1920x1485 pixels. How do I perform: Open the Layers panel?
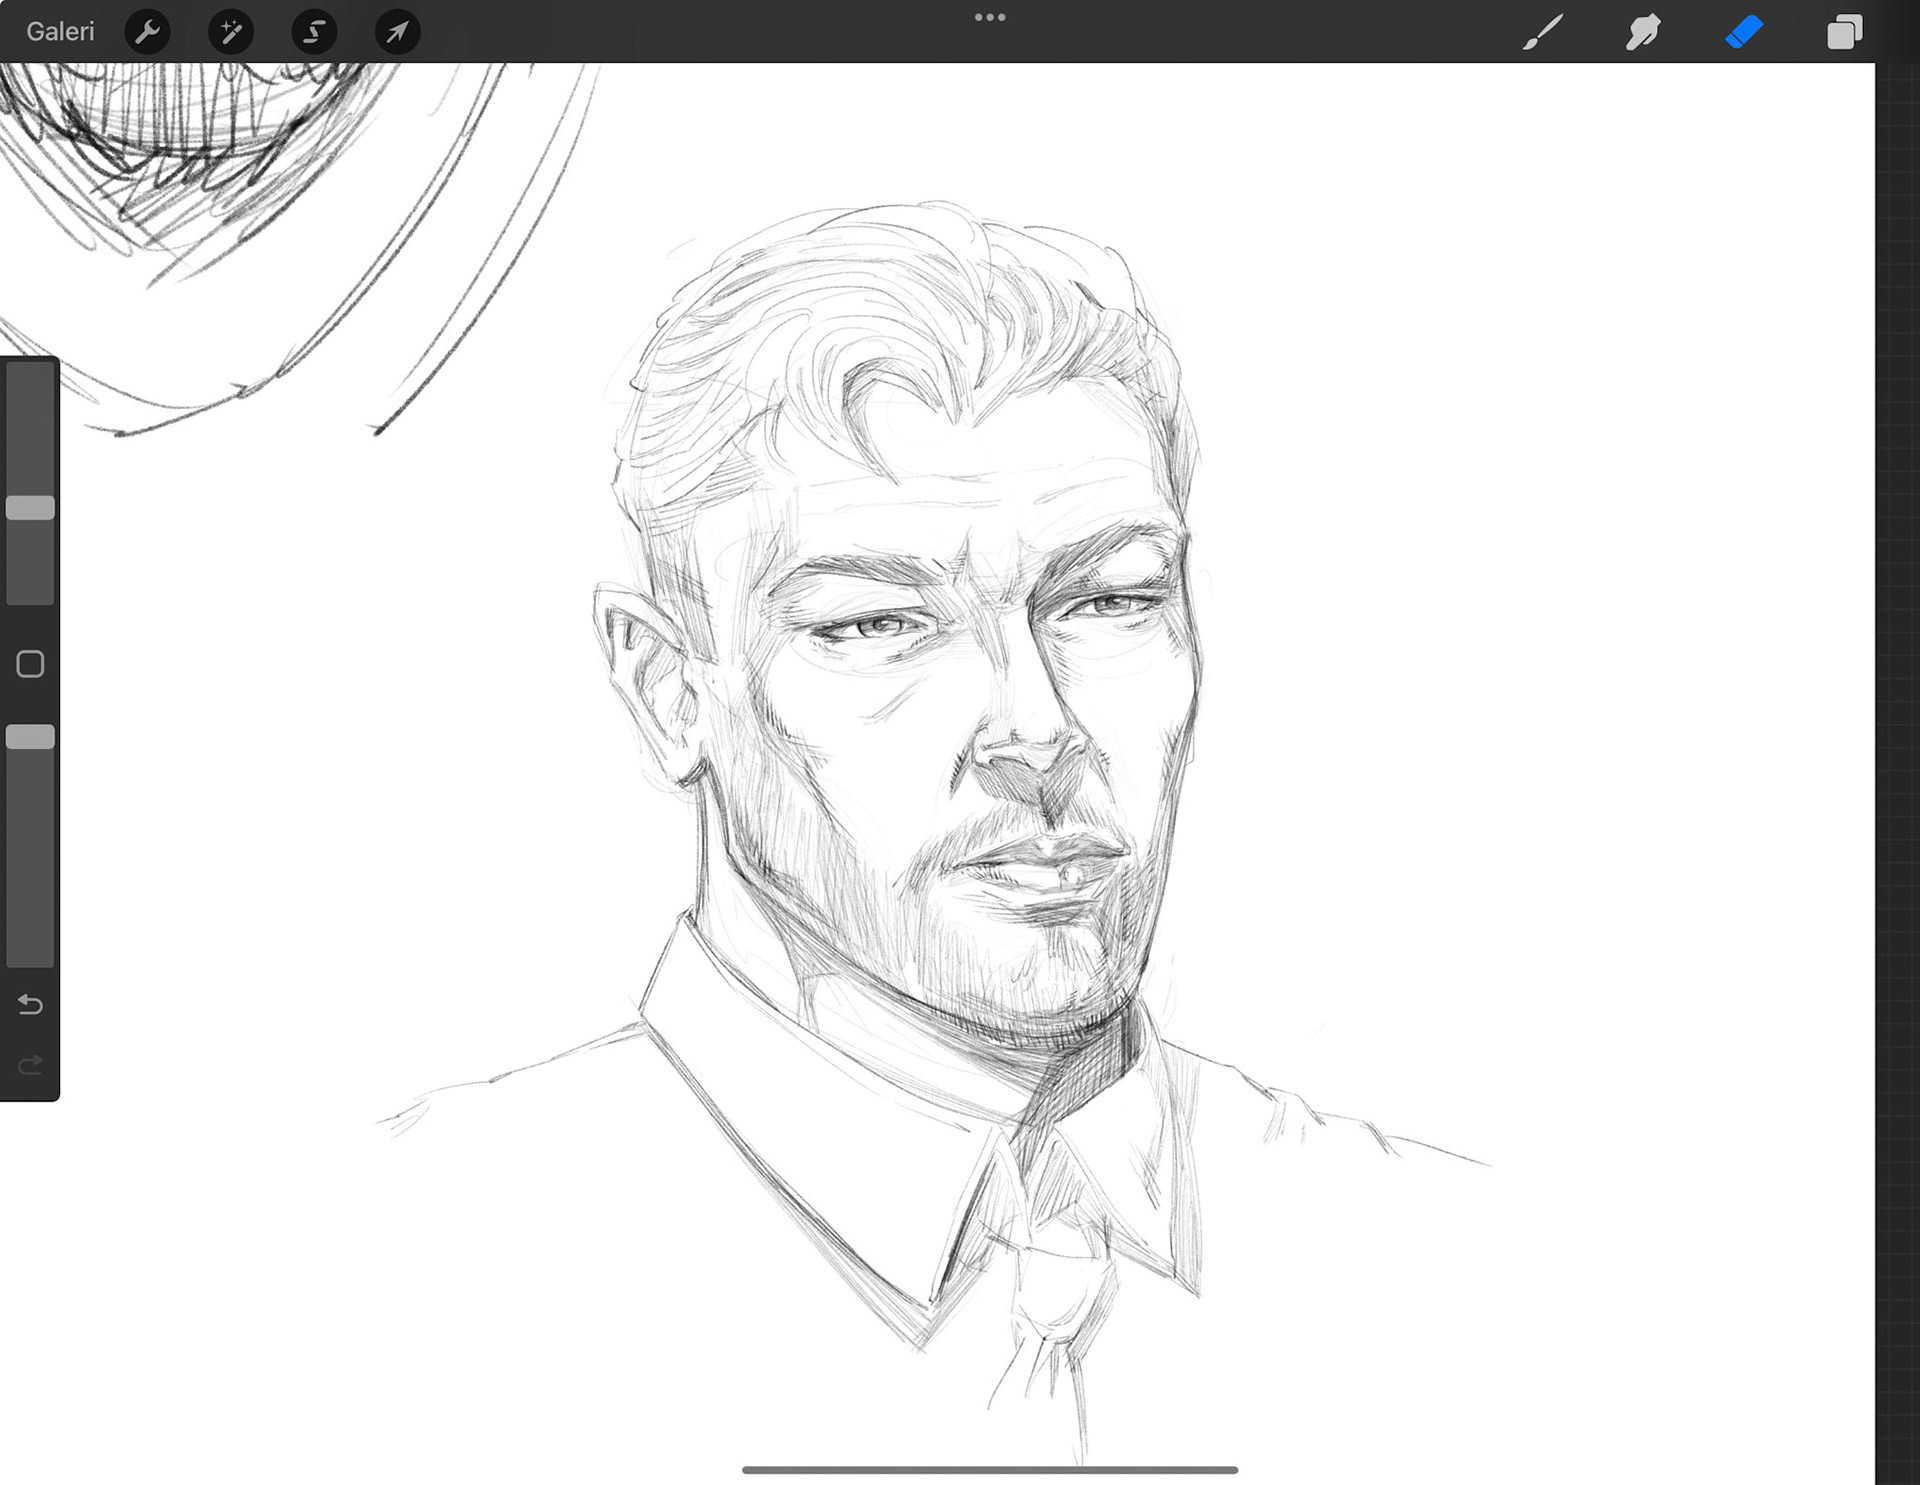[1844, 32]
